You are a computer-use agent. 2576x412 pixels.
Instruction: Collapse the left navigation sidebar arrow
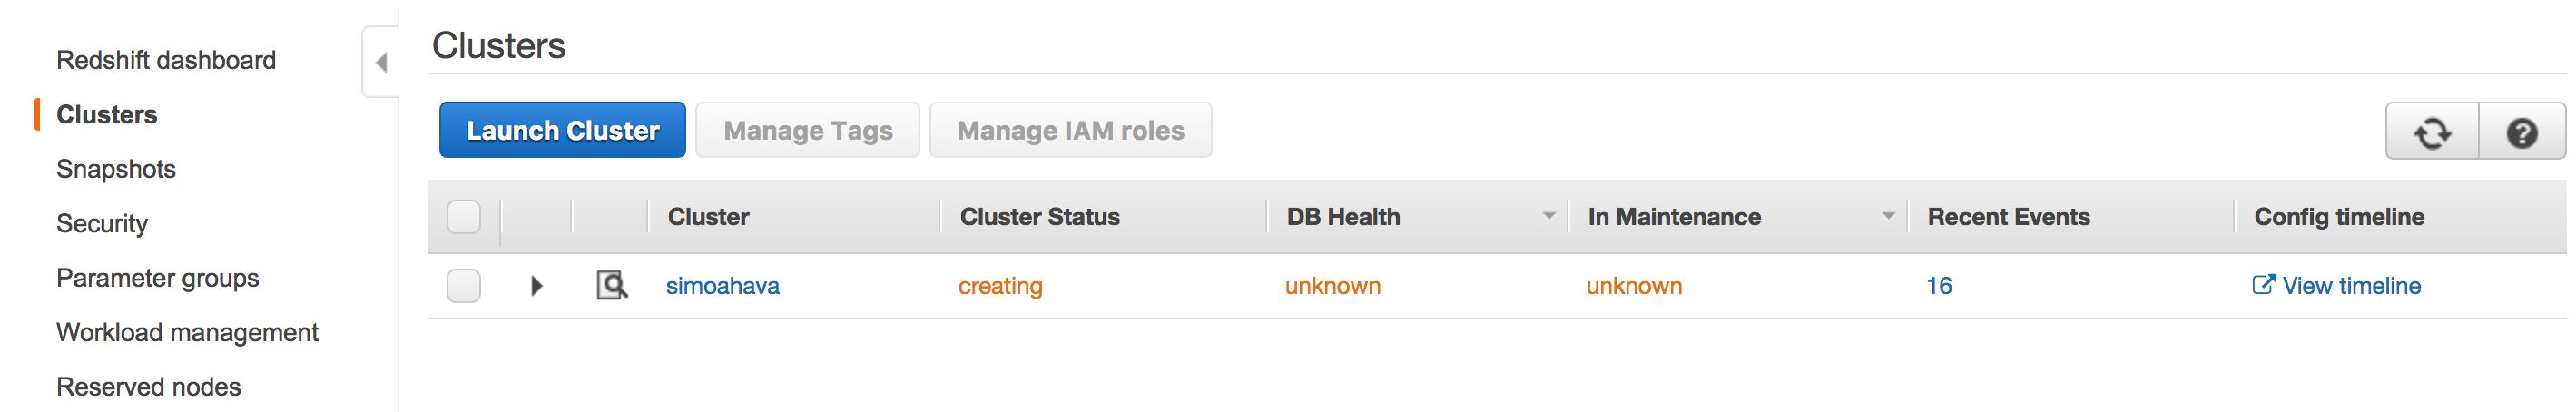click(381, 62)
